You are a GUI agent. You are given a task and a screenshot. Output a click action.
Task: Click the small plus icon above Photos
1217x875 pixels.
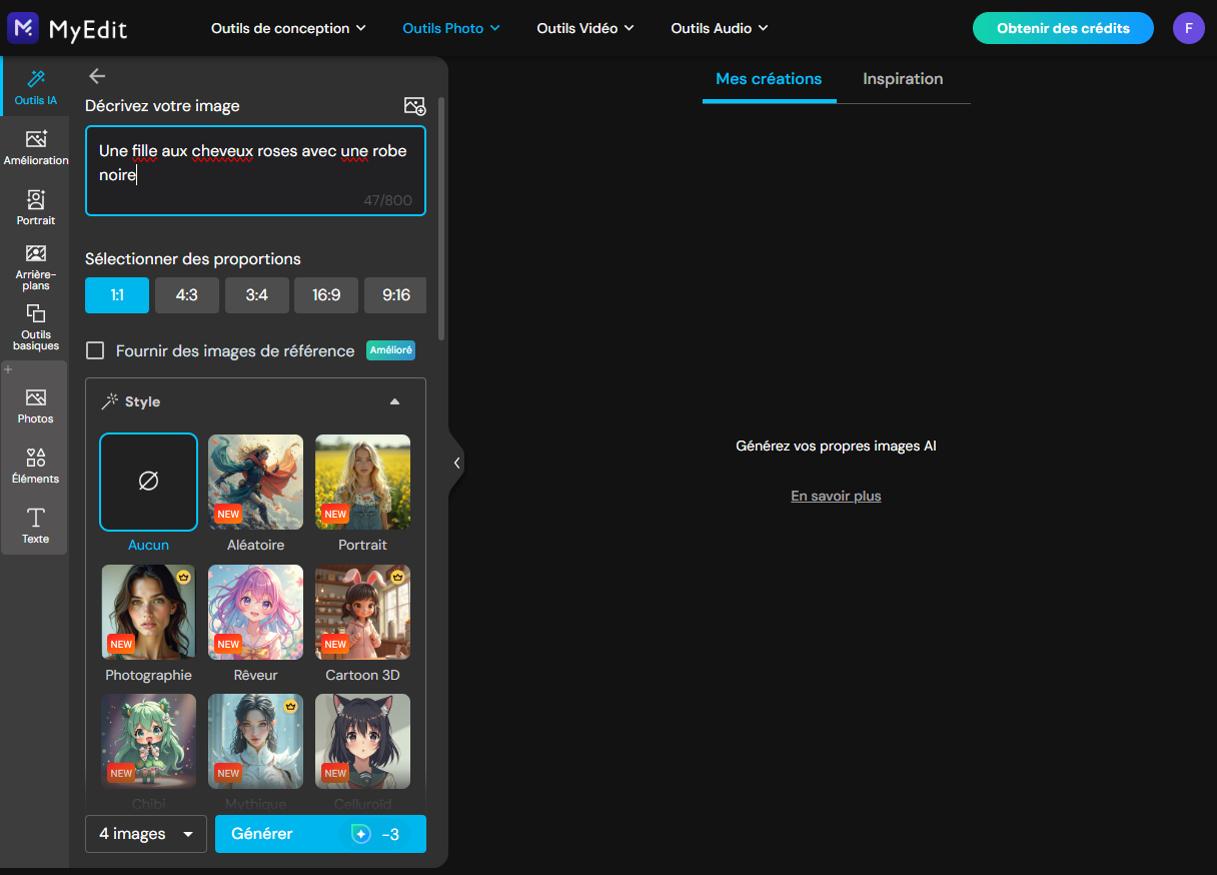(9, 370)
